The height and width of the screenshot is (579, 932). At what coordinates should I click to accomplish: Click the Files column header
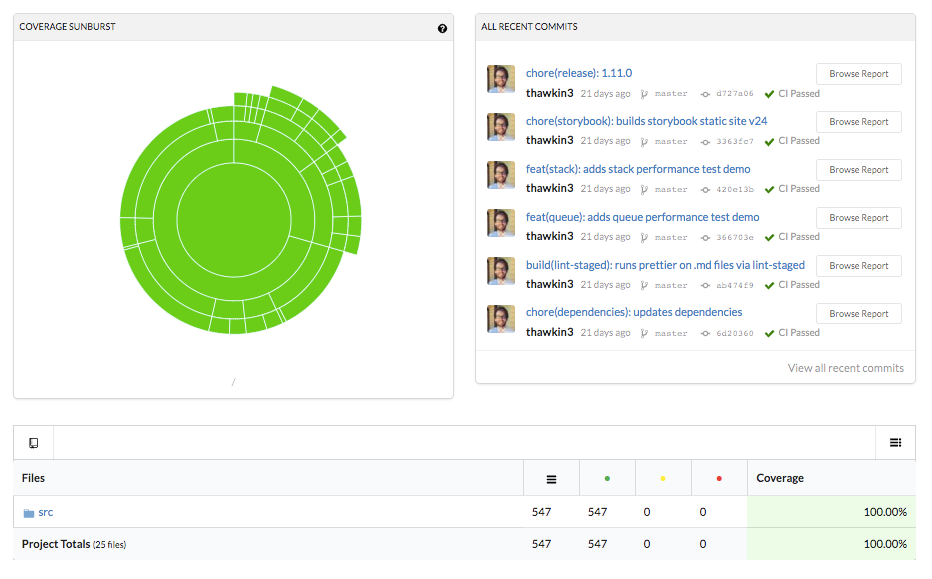pyautogui.click(x=34, y=479)
